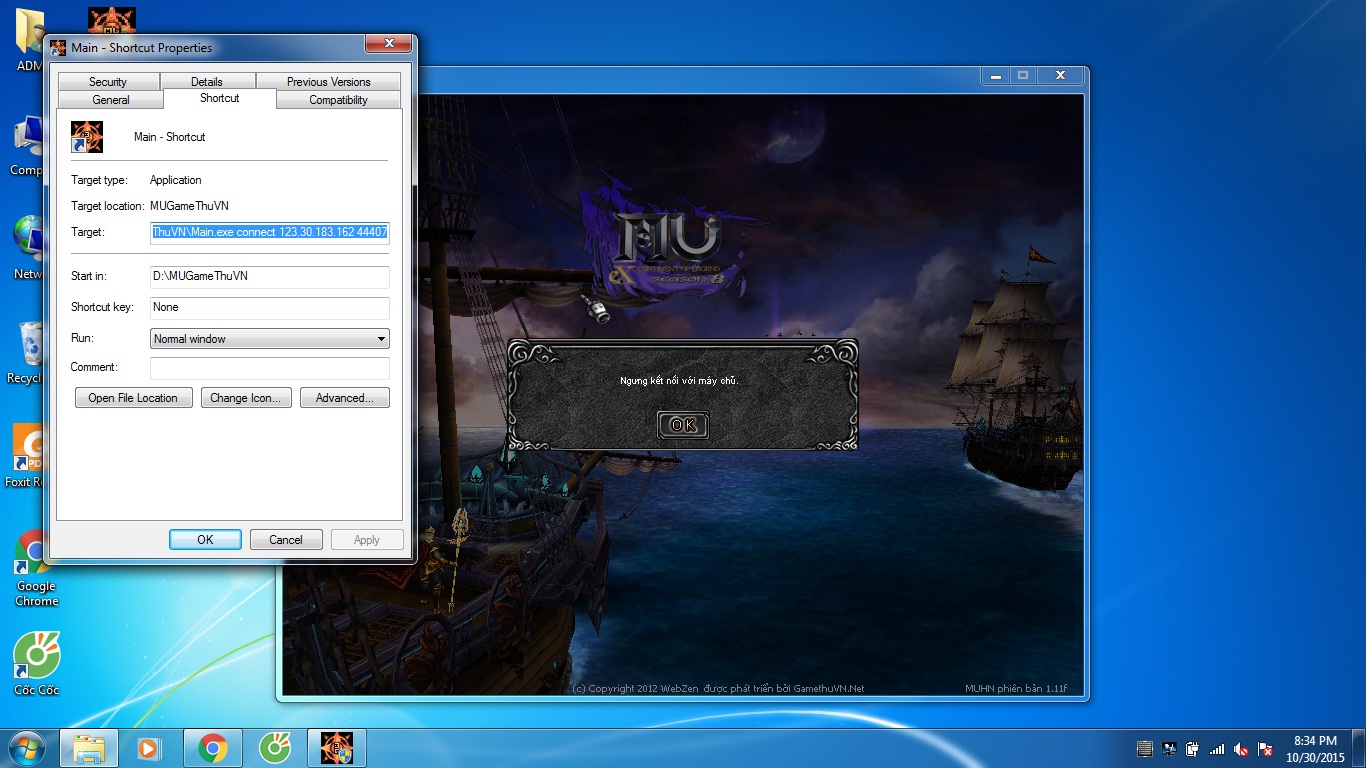Click the title bar icon of Shortcut Properties
This screenshot has width=1366, height=768.
[x=58, y=48]
